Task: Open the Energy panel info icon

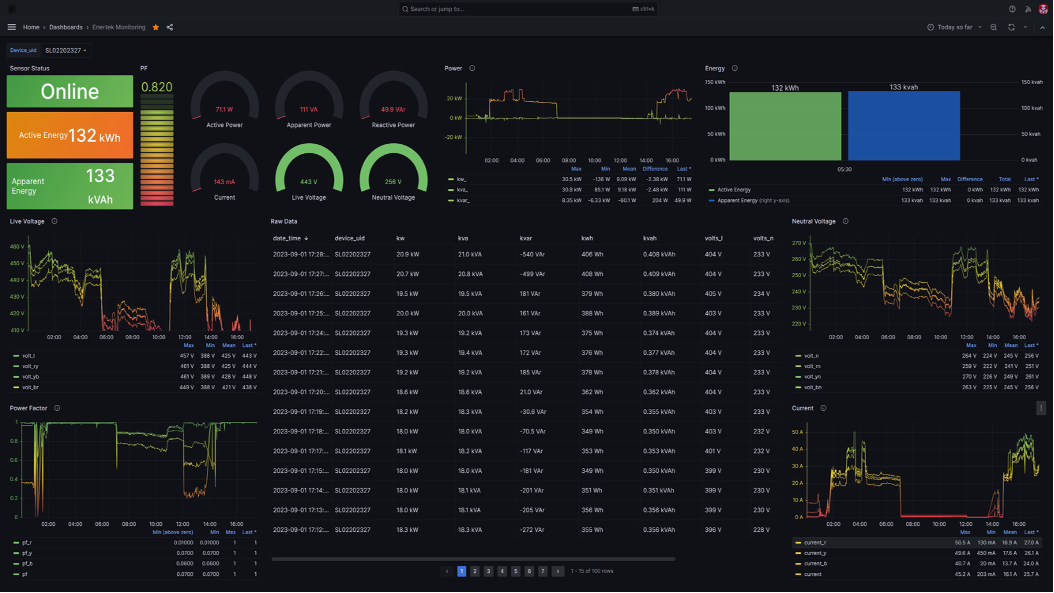Action: (733, 68)
